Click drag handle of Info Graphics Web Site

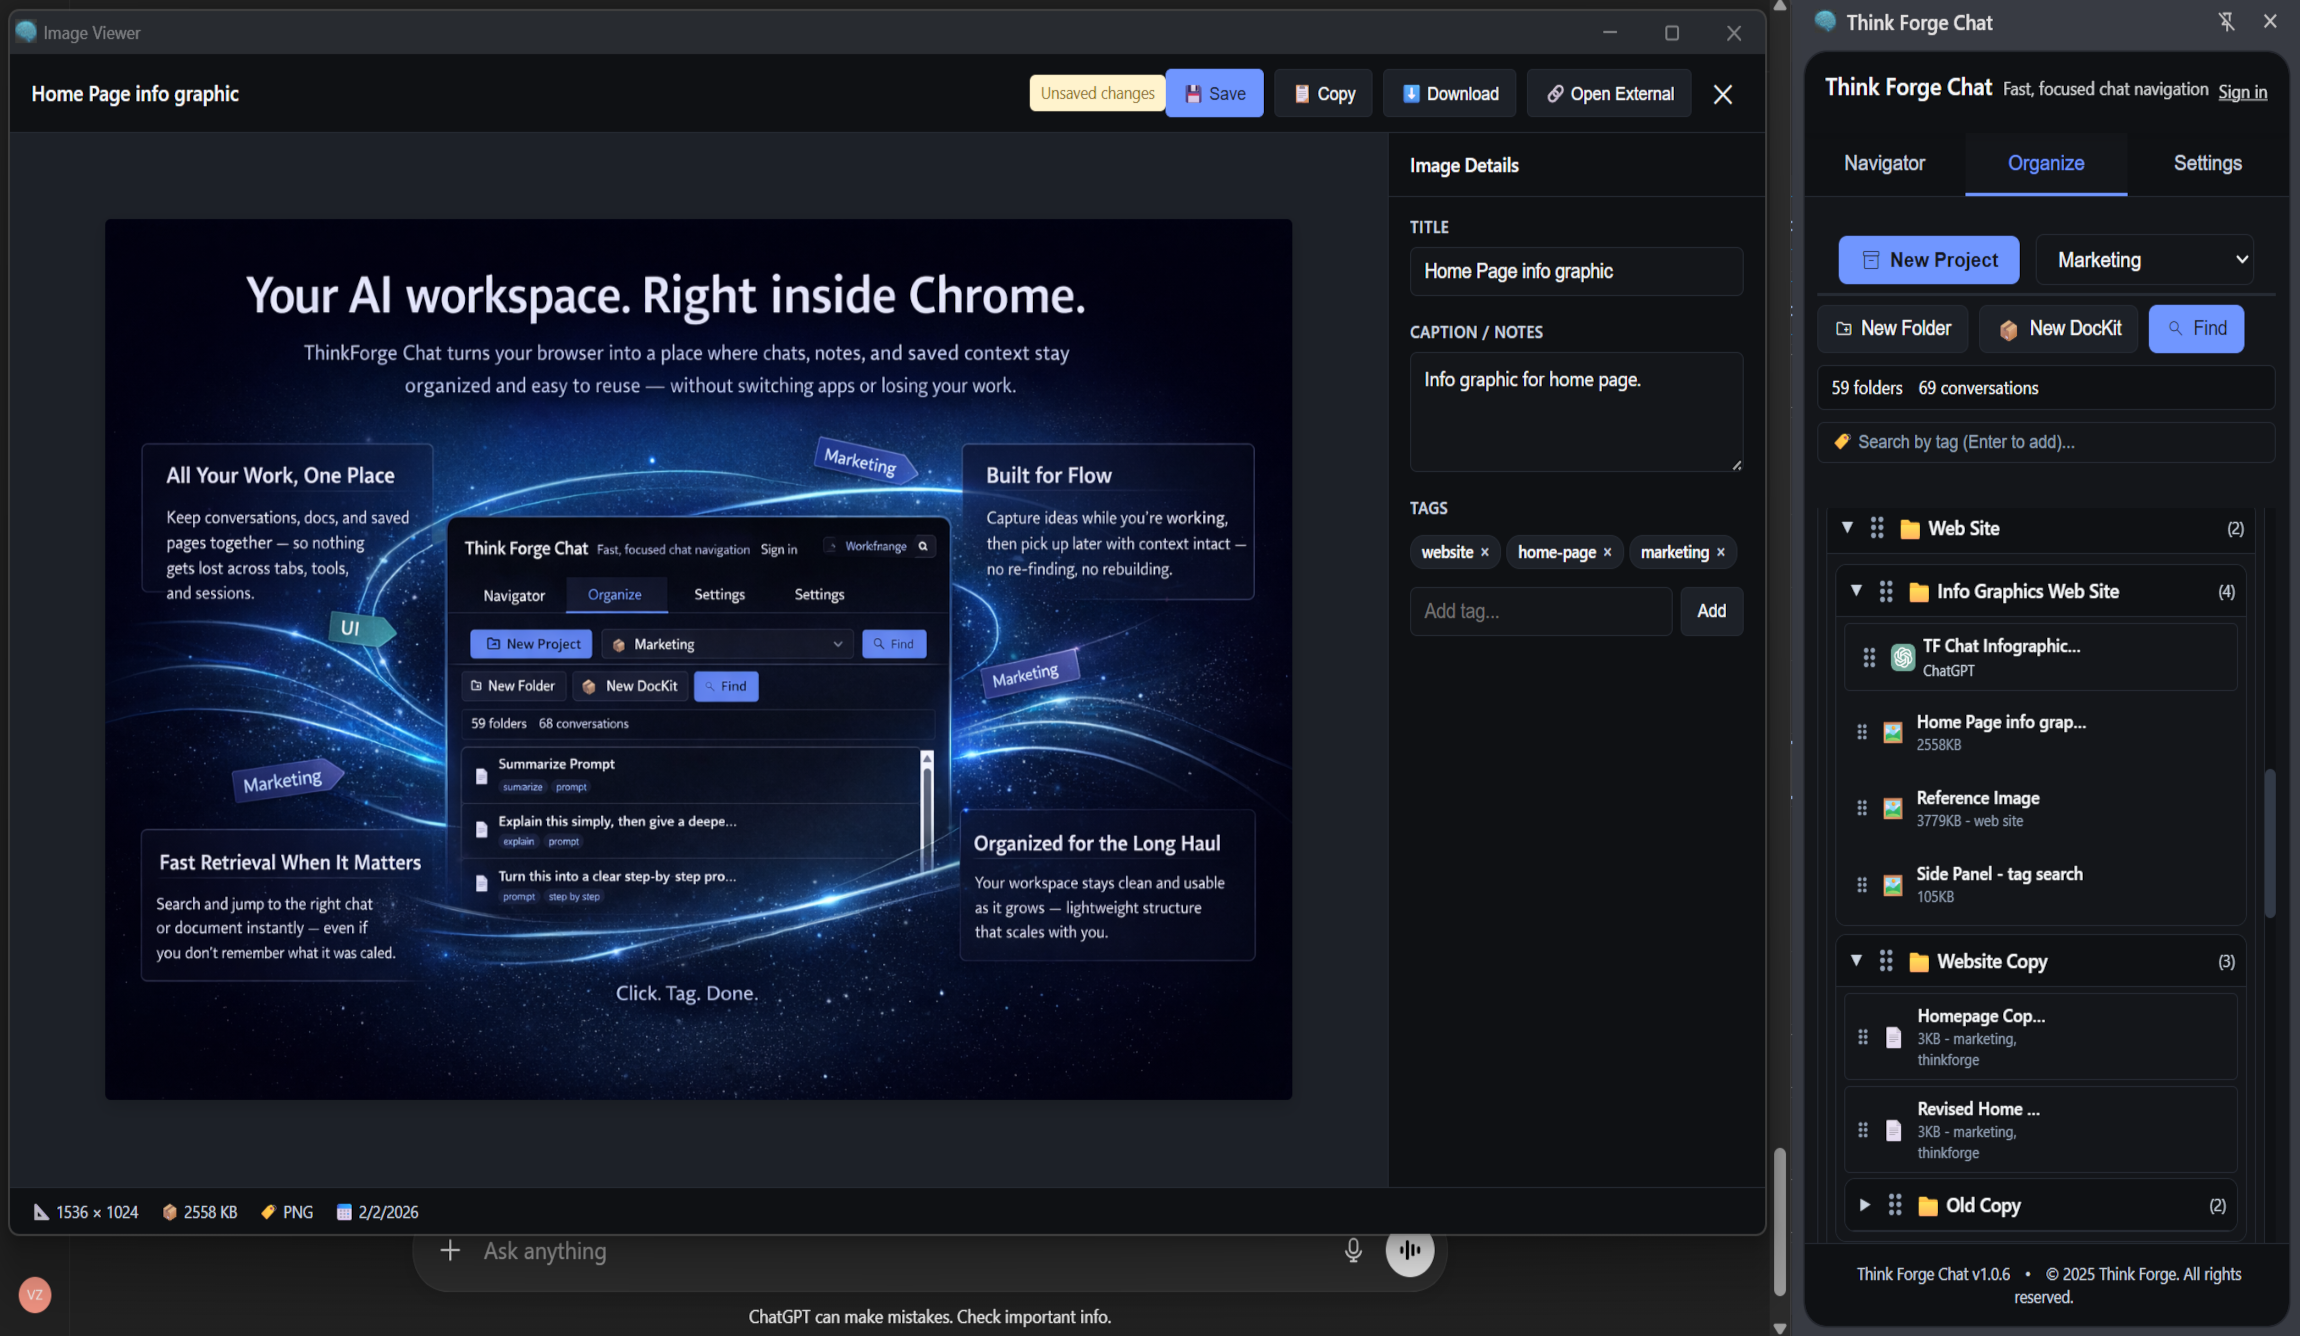[1886, 591]
